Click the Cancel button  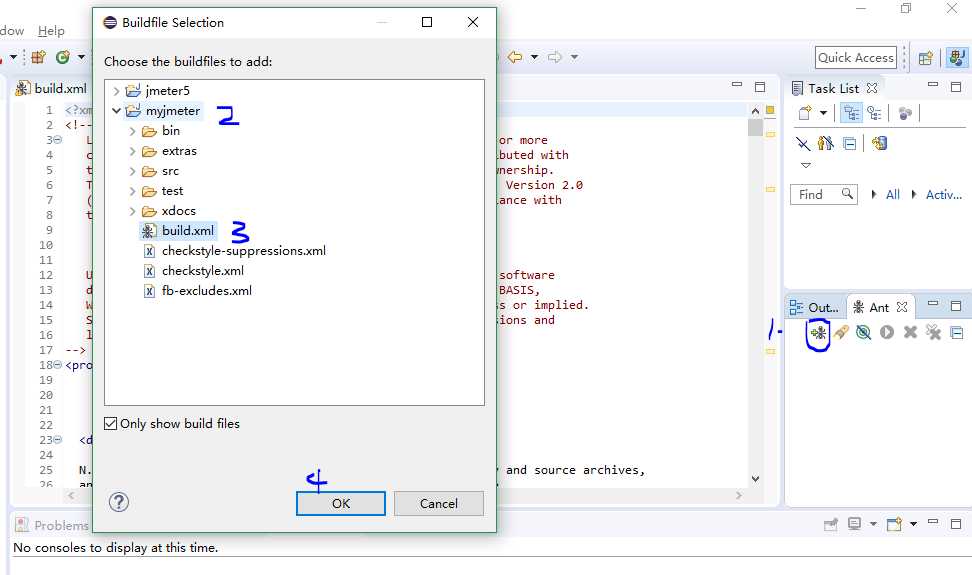439,503
